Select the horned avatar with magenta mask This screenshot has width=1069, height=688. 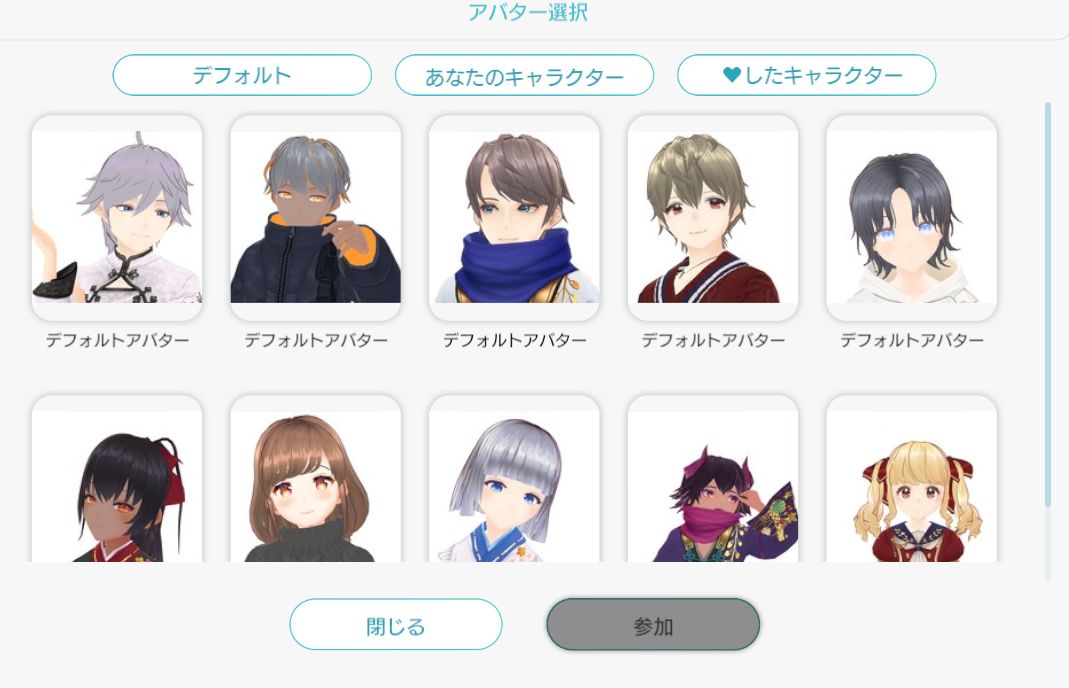pos(712,479)
